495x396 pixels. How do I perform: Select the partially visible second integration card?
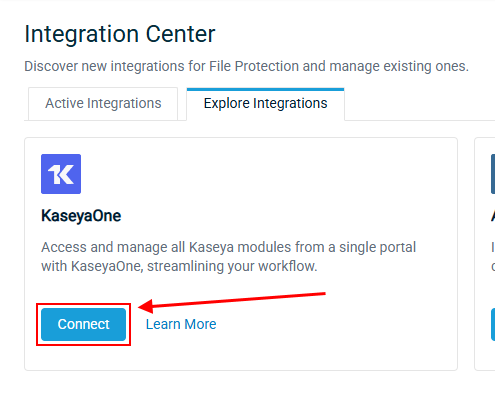(x=485, y=254)
